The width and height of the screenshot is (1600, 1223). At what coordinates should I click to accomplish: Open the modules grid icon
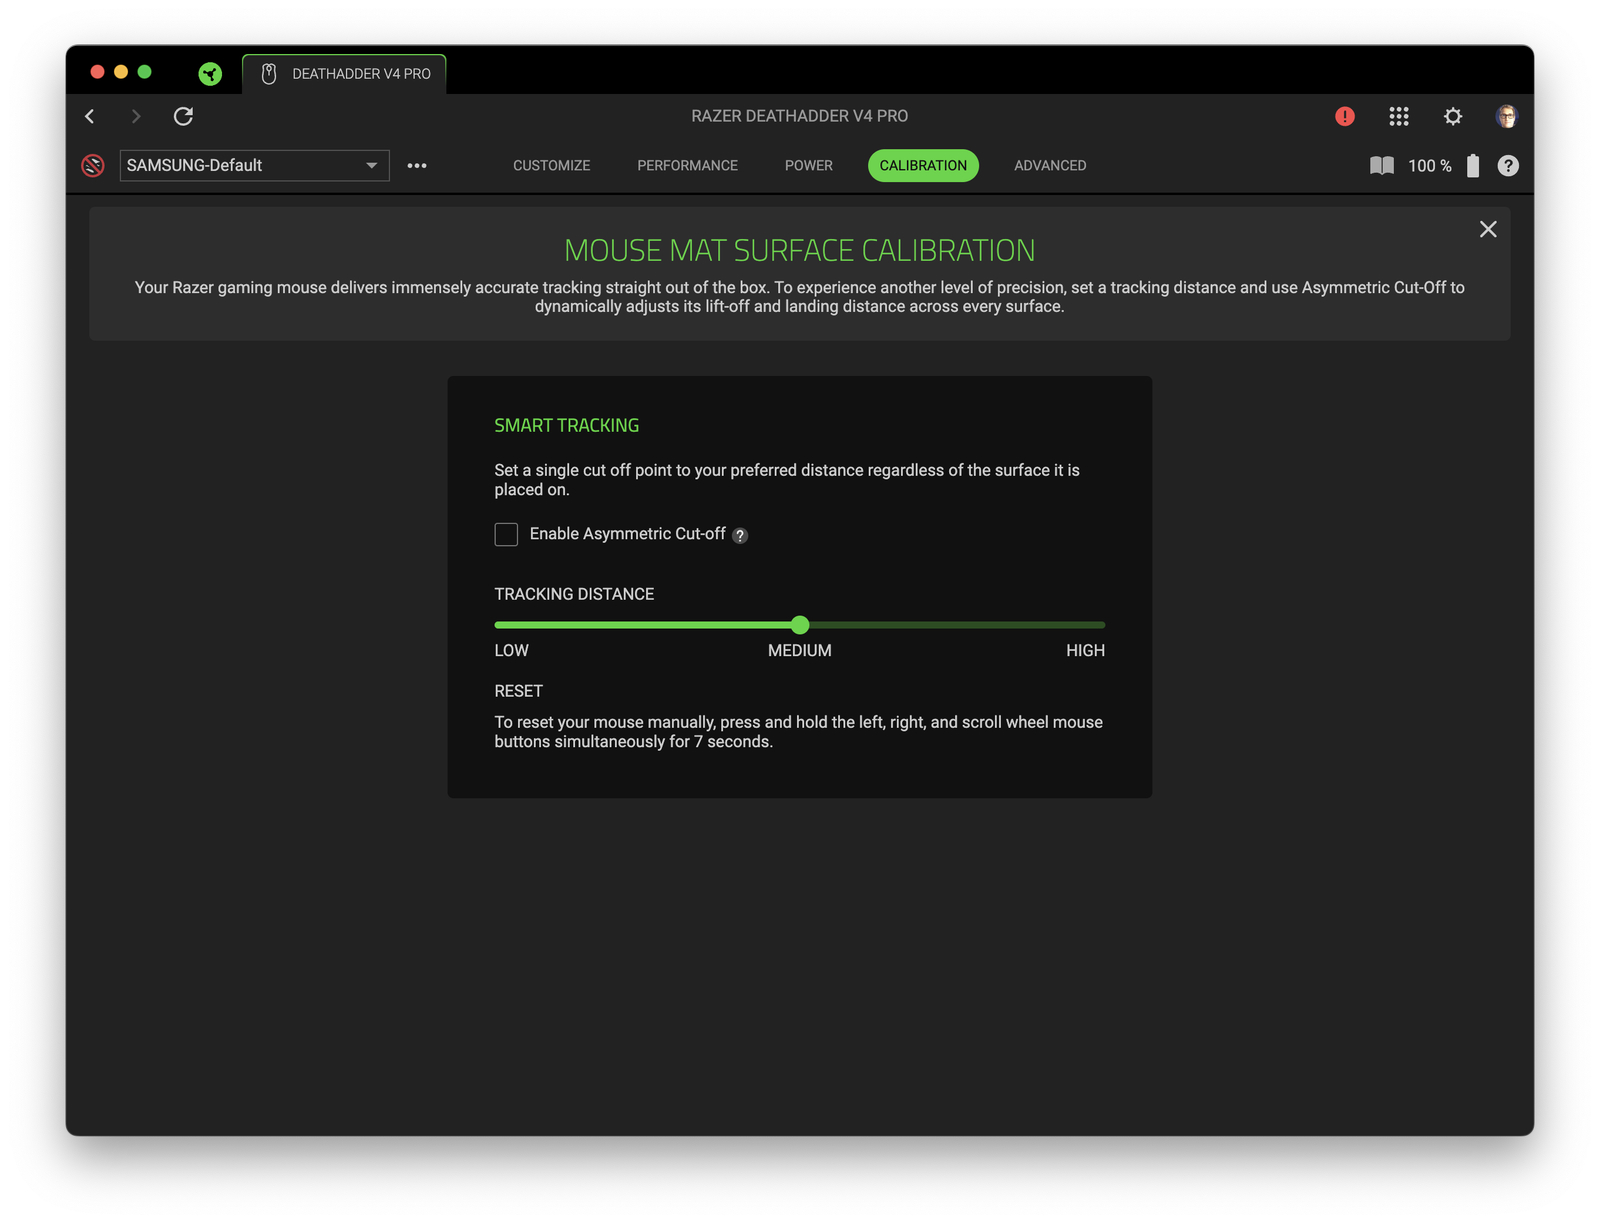click(1399, 116)
